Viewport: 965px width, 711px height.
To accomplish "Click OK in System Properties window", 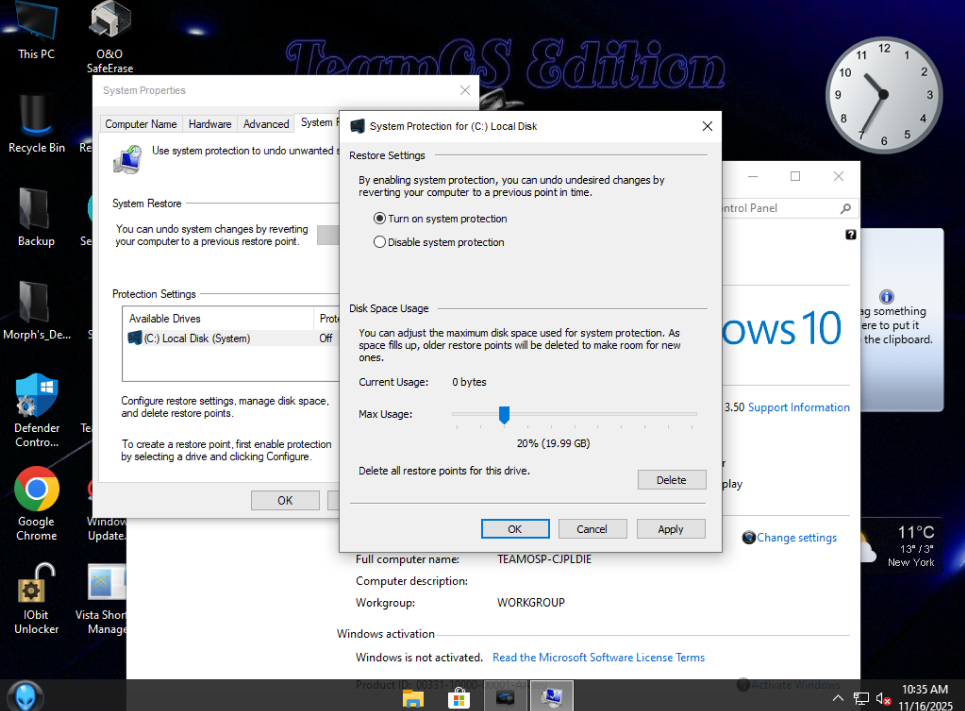I will (285, 500).
